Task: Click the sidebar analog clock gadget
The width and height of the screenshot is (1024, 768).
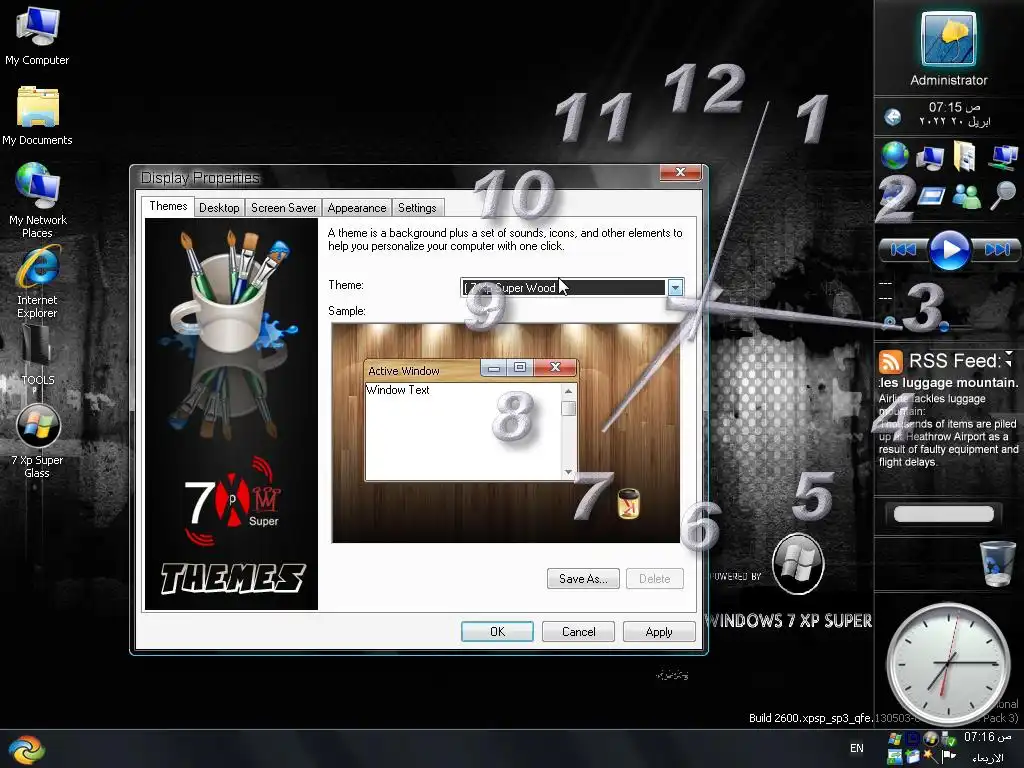Action: click(x=948, y=663)
